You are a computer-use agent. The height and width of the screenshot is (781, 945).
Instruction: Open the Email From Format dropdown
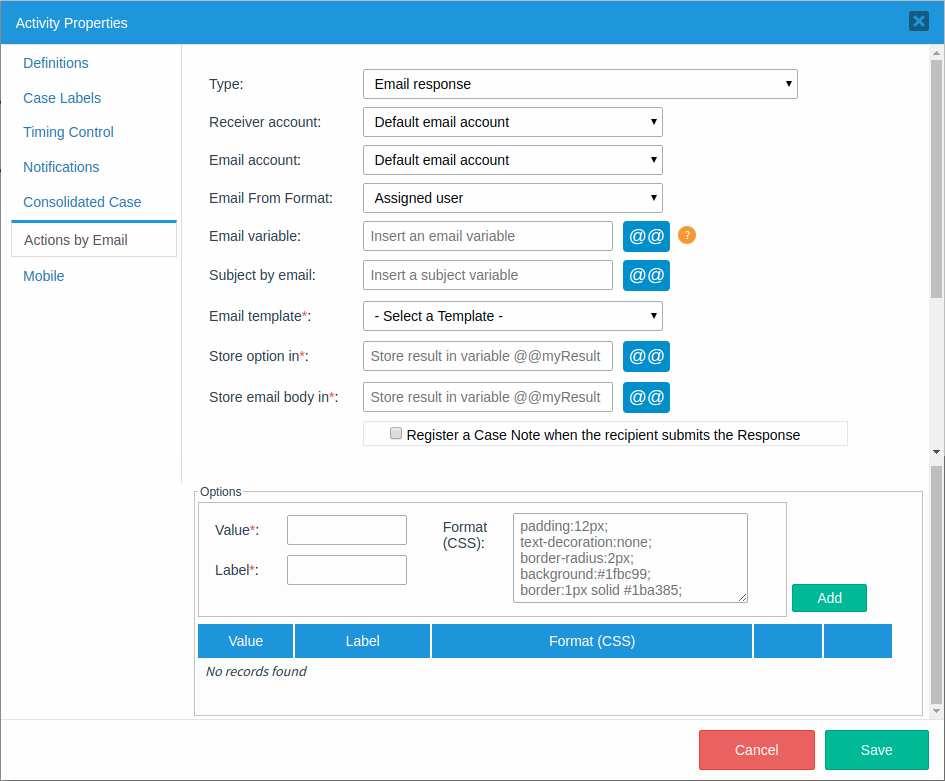pos(512,198)
